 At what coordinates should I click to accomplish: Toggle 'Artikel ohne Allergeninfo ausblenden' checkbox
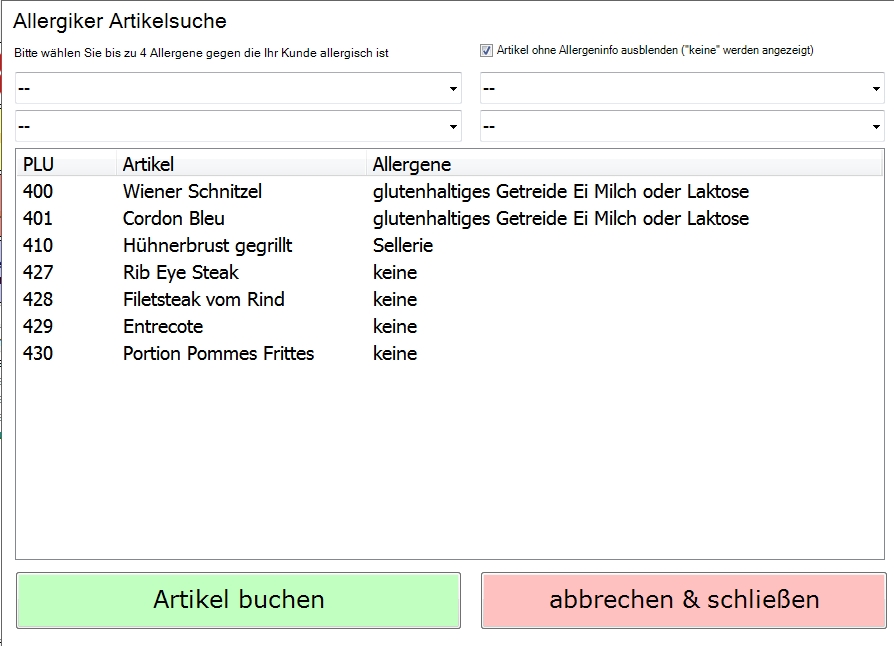coord(486,51)
